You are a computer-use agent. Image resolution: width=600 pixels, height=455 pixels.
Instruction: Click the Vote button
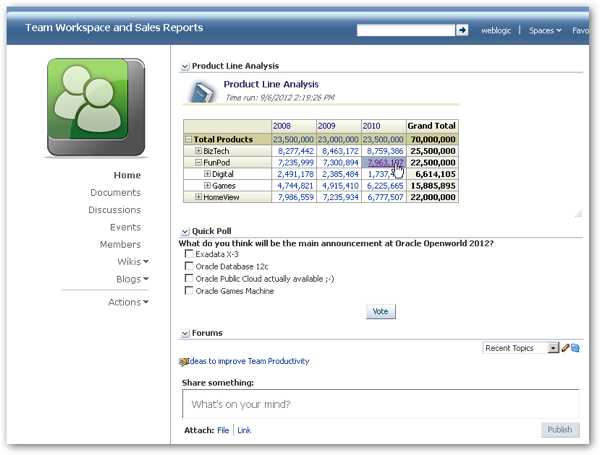[381, 311]
